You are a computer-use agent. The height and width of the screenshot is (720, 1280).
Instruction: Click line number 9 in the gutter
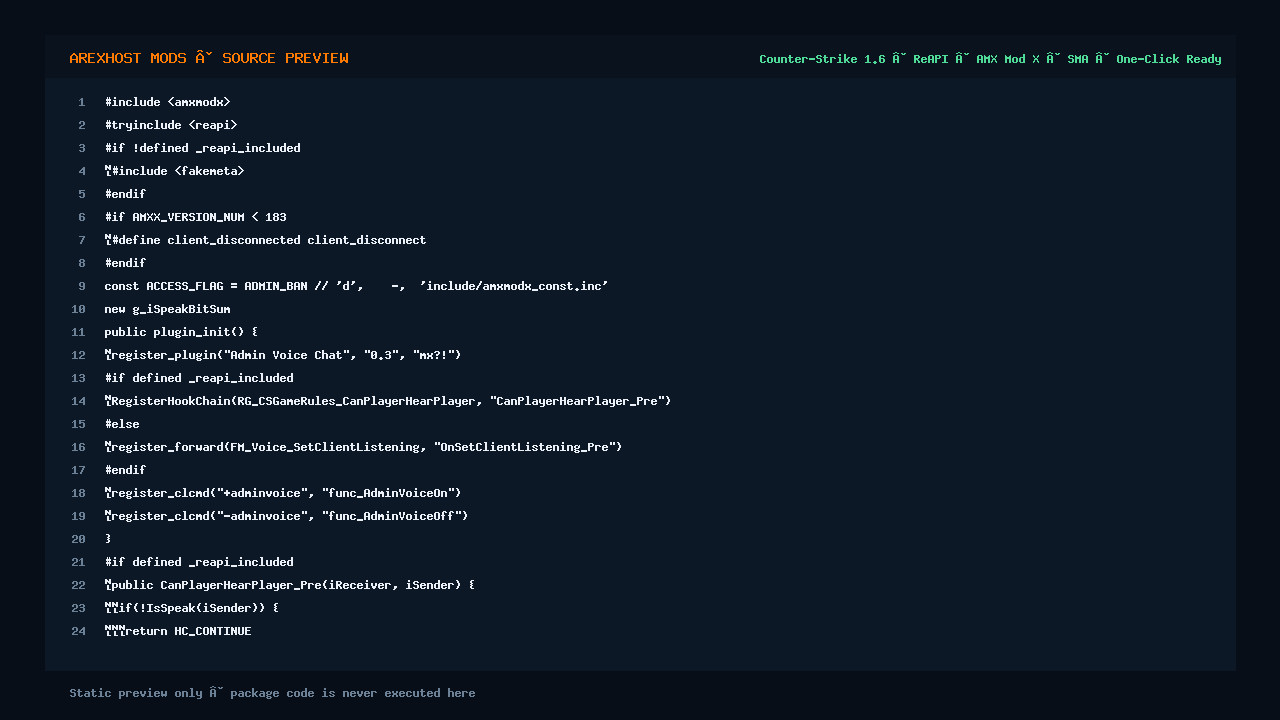point(82,286)
